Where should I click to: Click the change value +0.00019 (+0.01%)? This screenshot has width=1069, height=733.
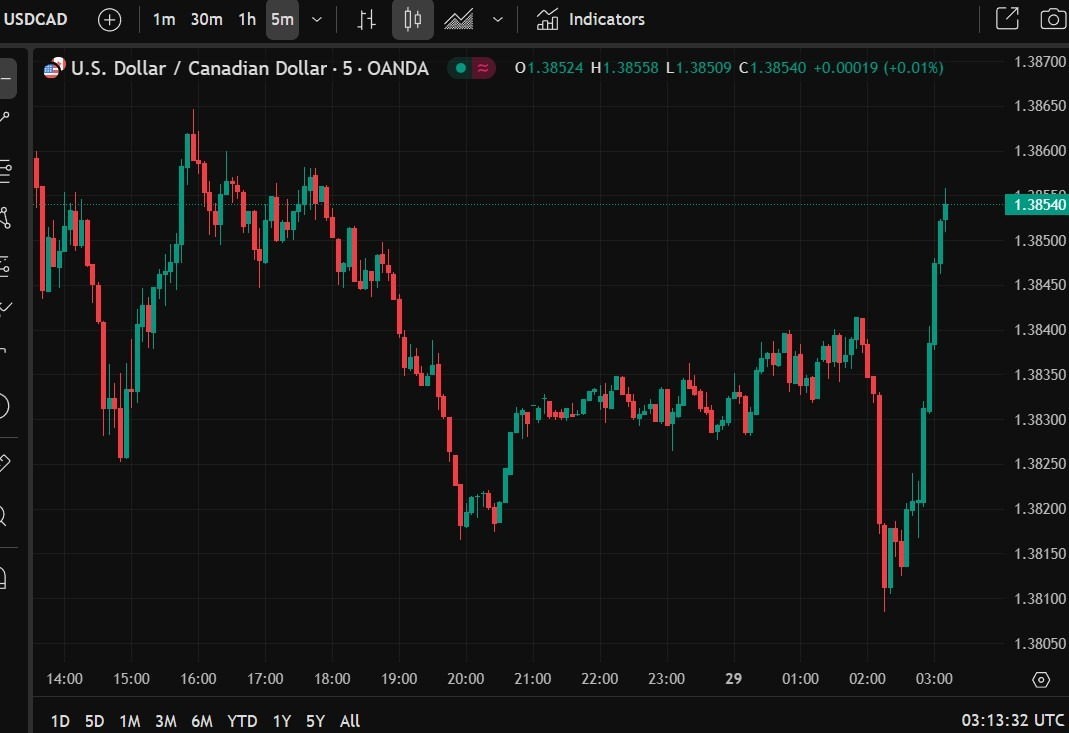coord(878,68)
